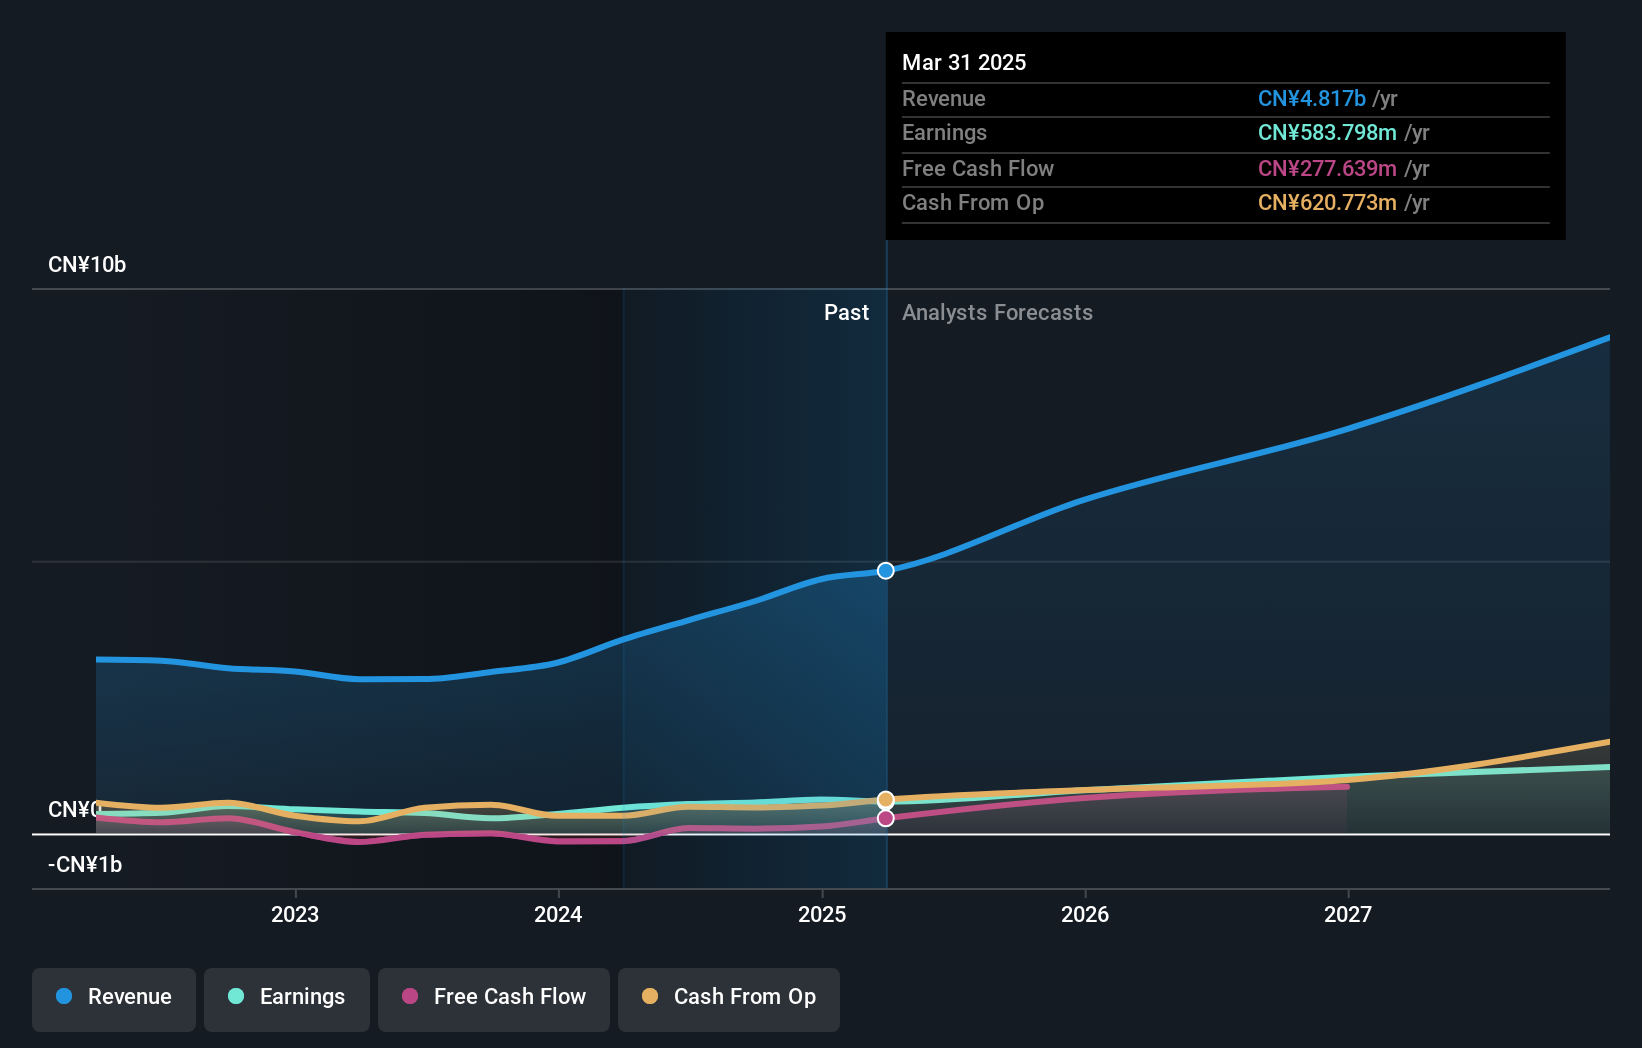1642x1048 pixels.
Task: Click the 2023 x-axis label
Action: 295,914
